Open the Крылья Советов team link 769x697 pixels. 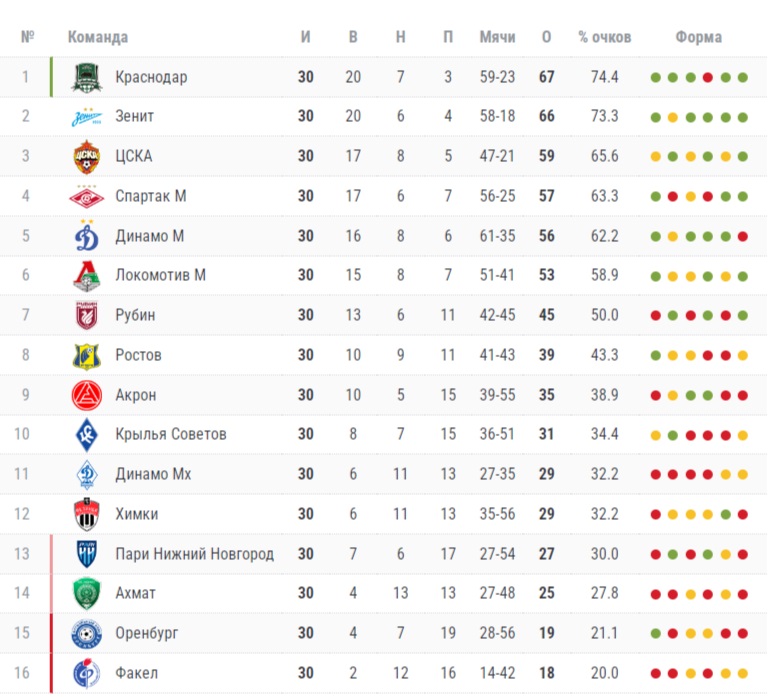tap(171, 434)
